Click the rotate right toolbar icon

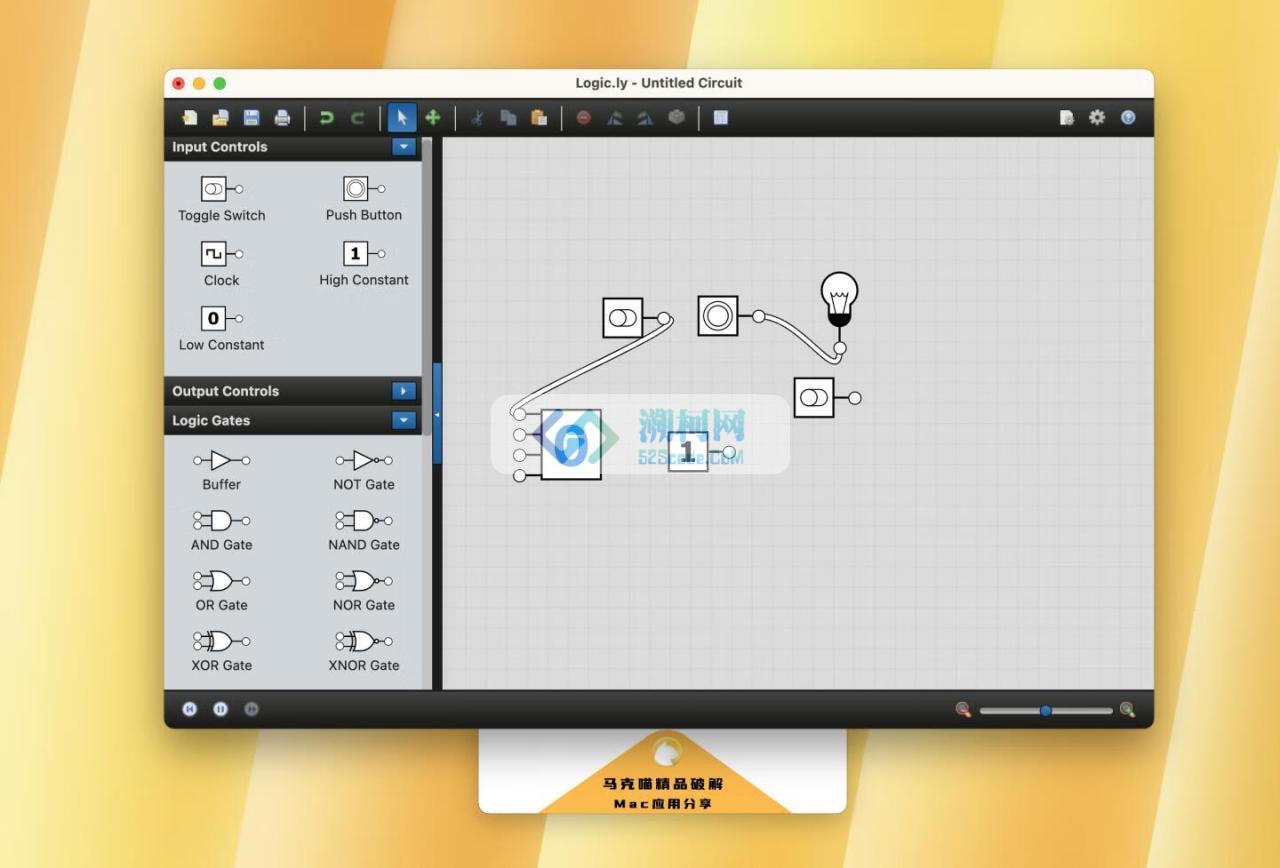click(646, 118)
